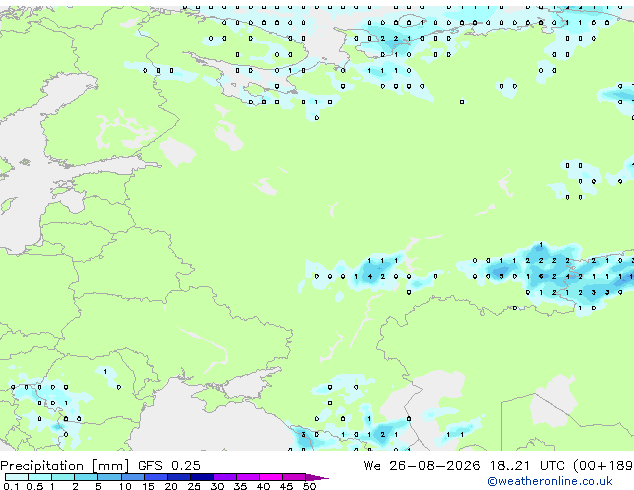634x490 pixels.
Task: Select the lightest 0.1–0.5 mm legend swatch
Action: [x=17, y=477]
